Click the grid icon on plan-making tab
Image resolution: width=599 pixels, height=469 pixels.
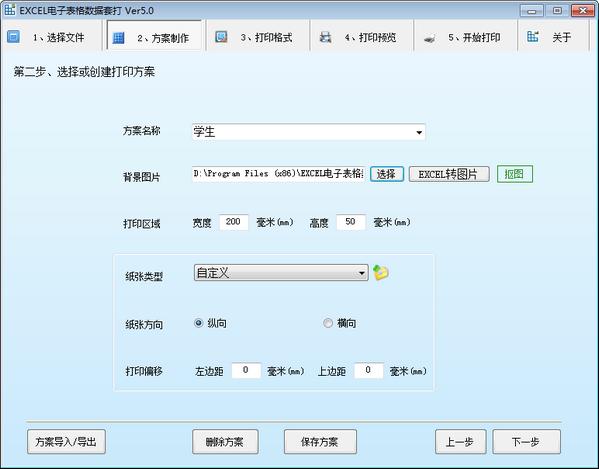point(118,38)
